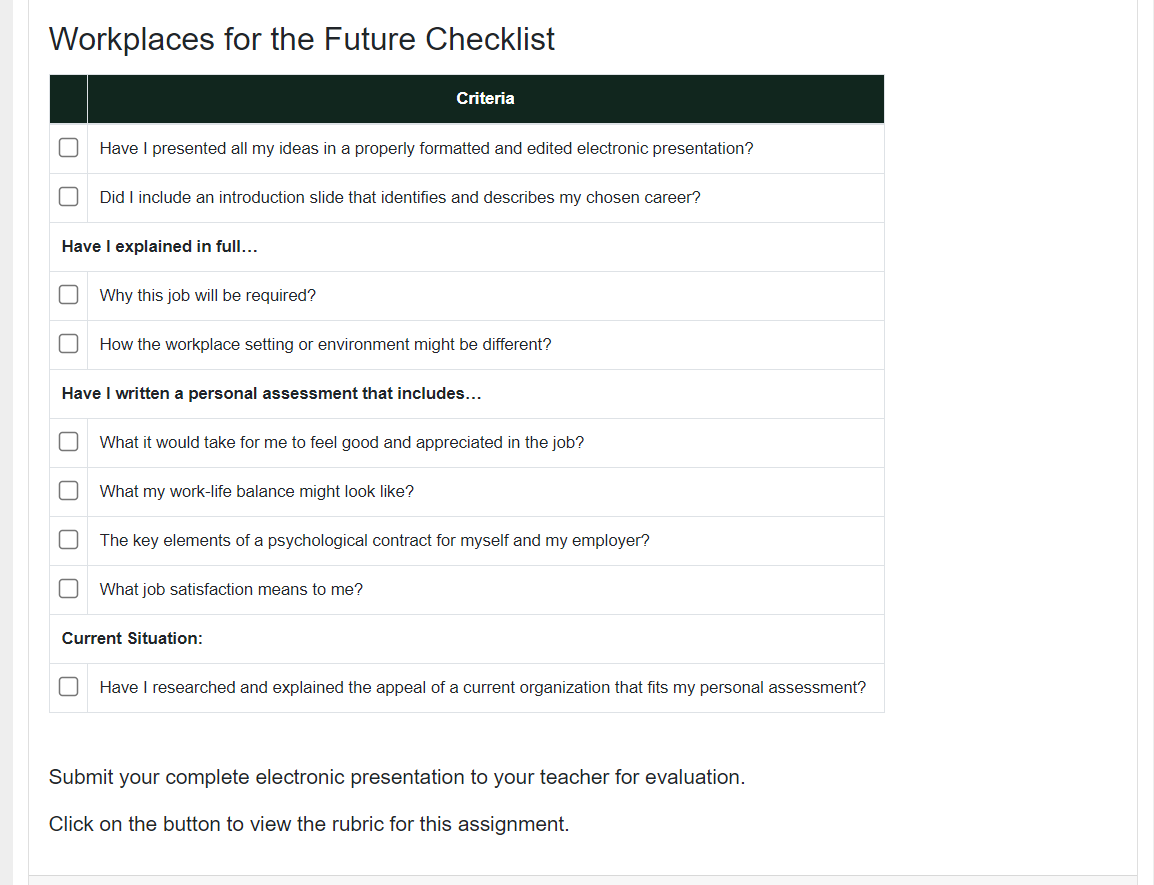
Task: Check the work-life balance criterion box
Action: coord(68,490)
